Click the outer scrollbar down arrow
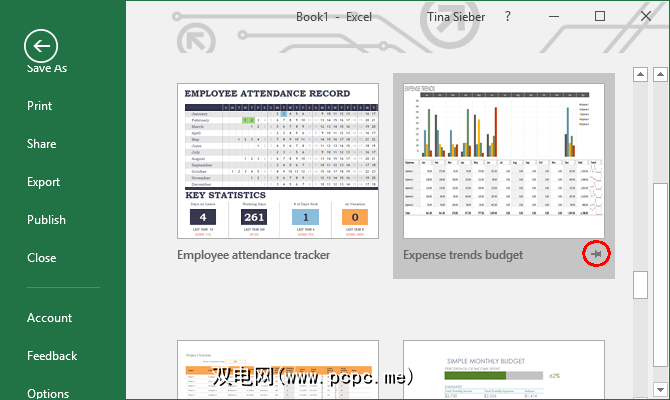 [x=660, y=389]
